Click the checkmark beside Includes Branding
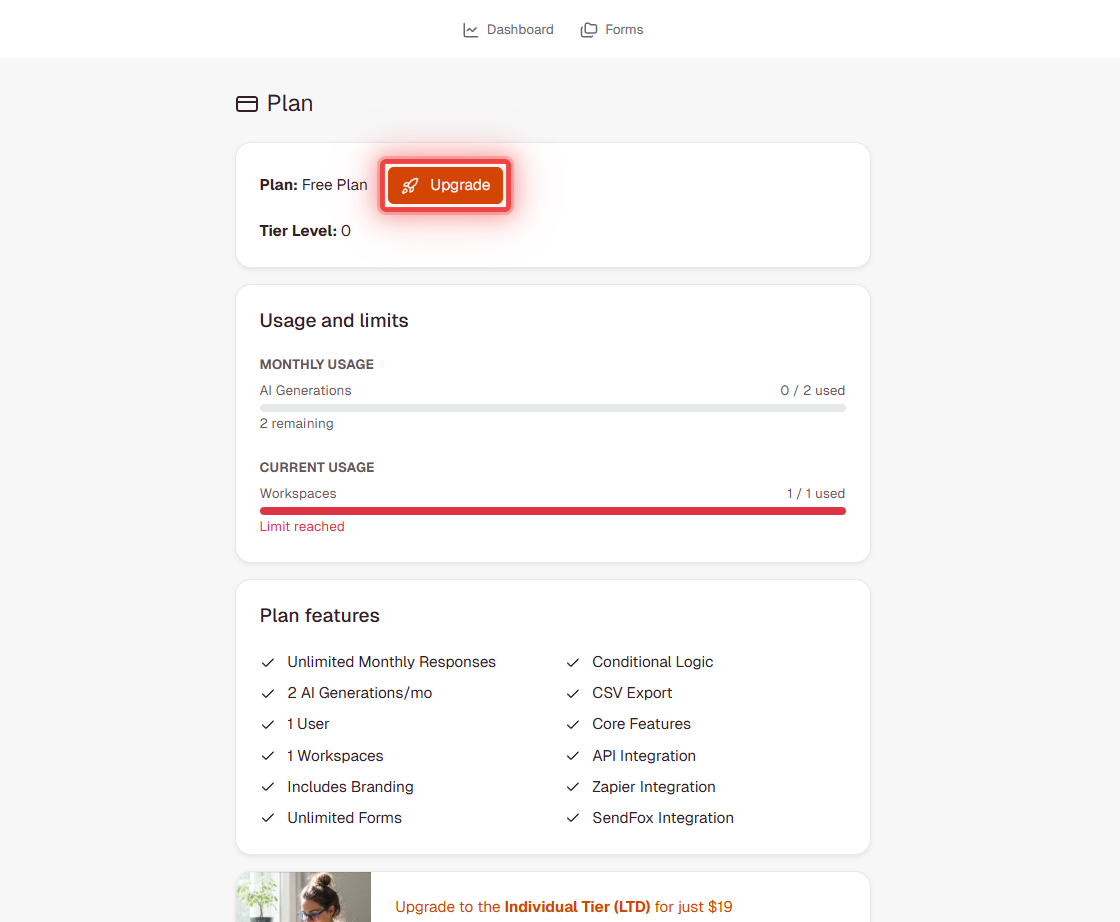 click(268, 787)
